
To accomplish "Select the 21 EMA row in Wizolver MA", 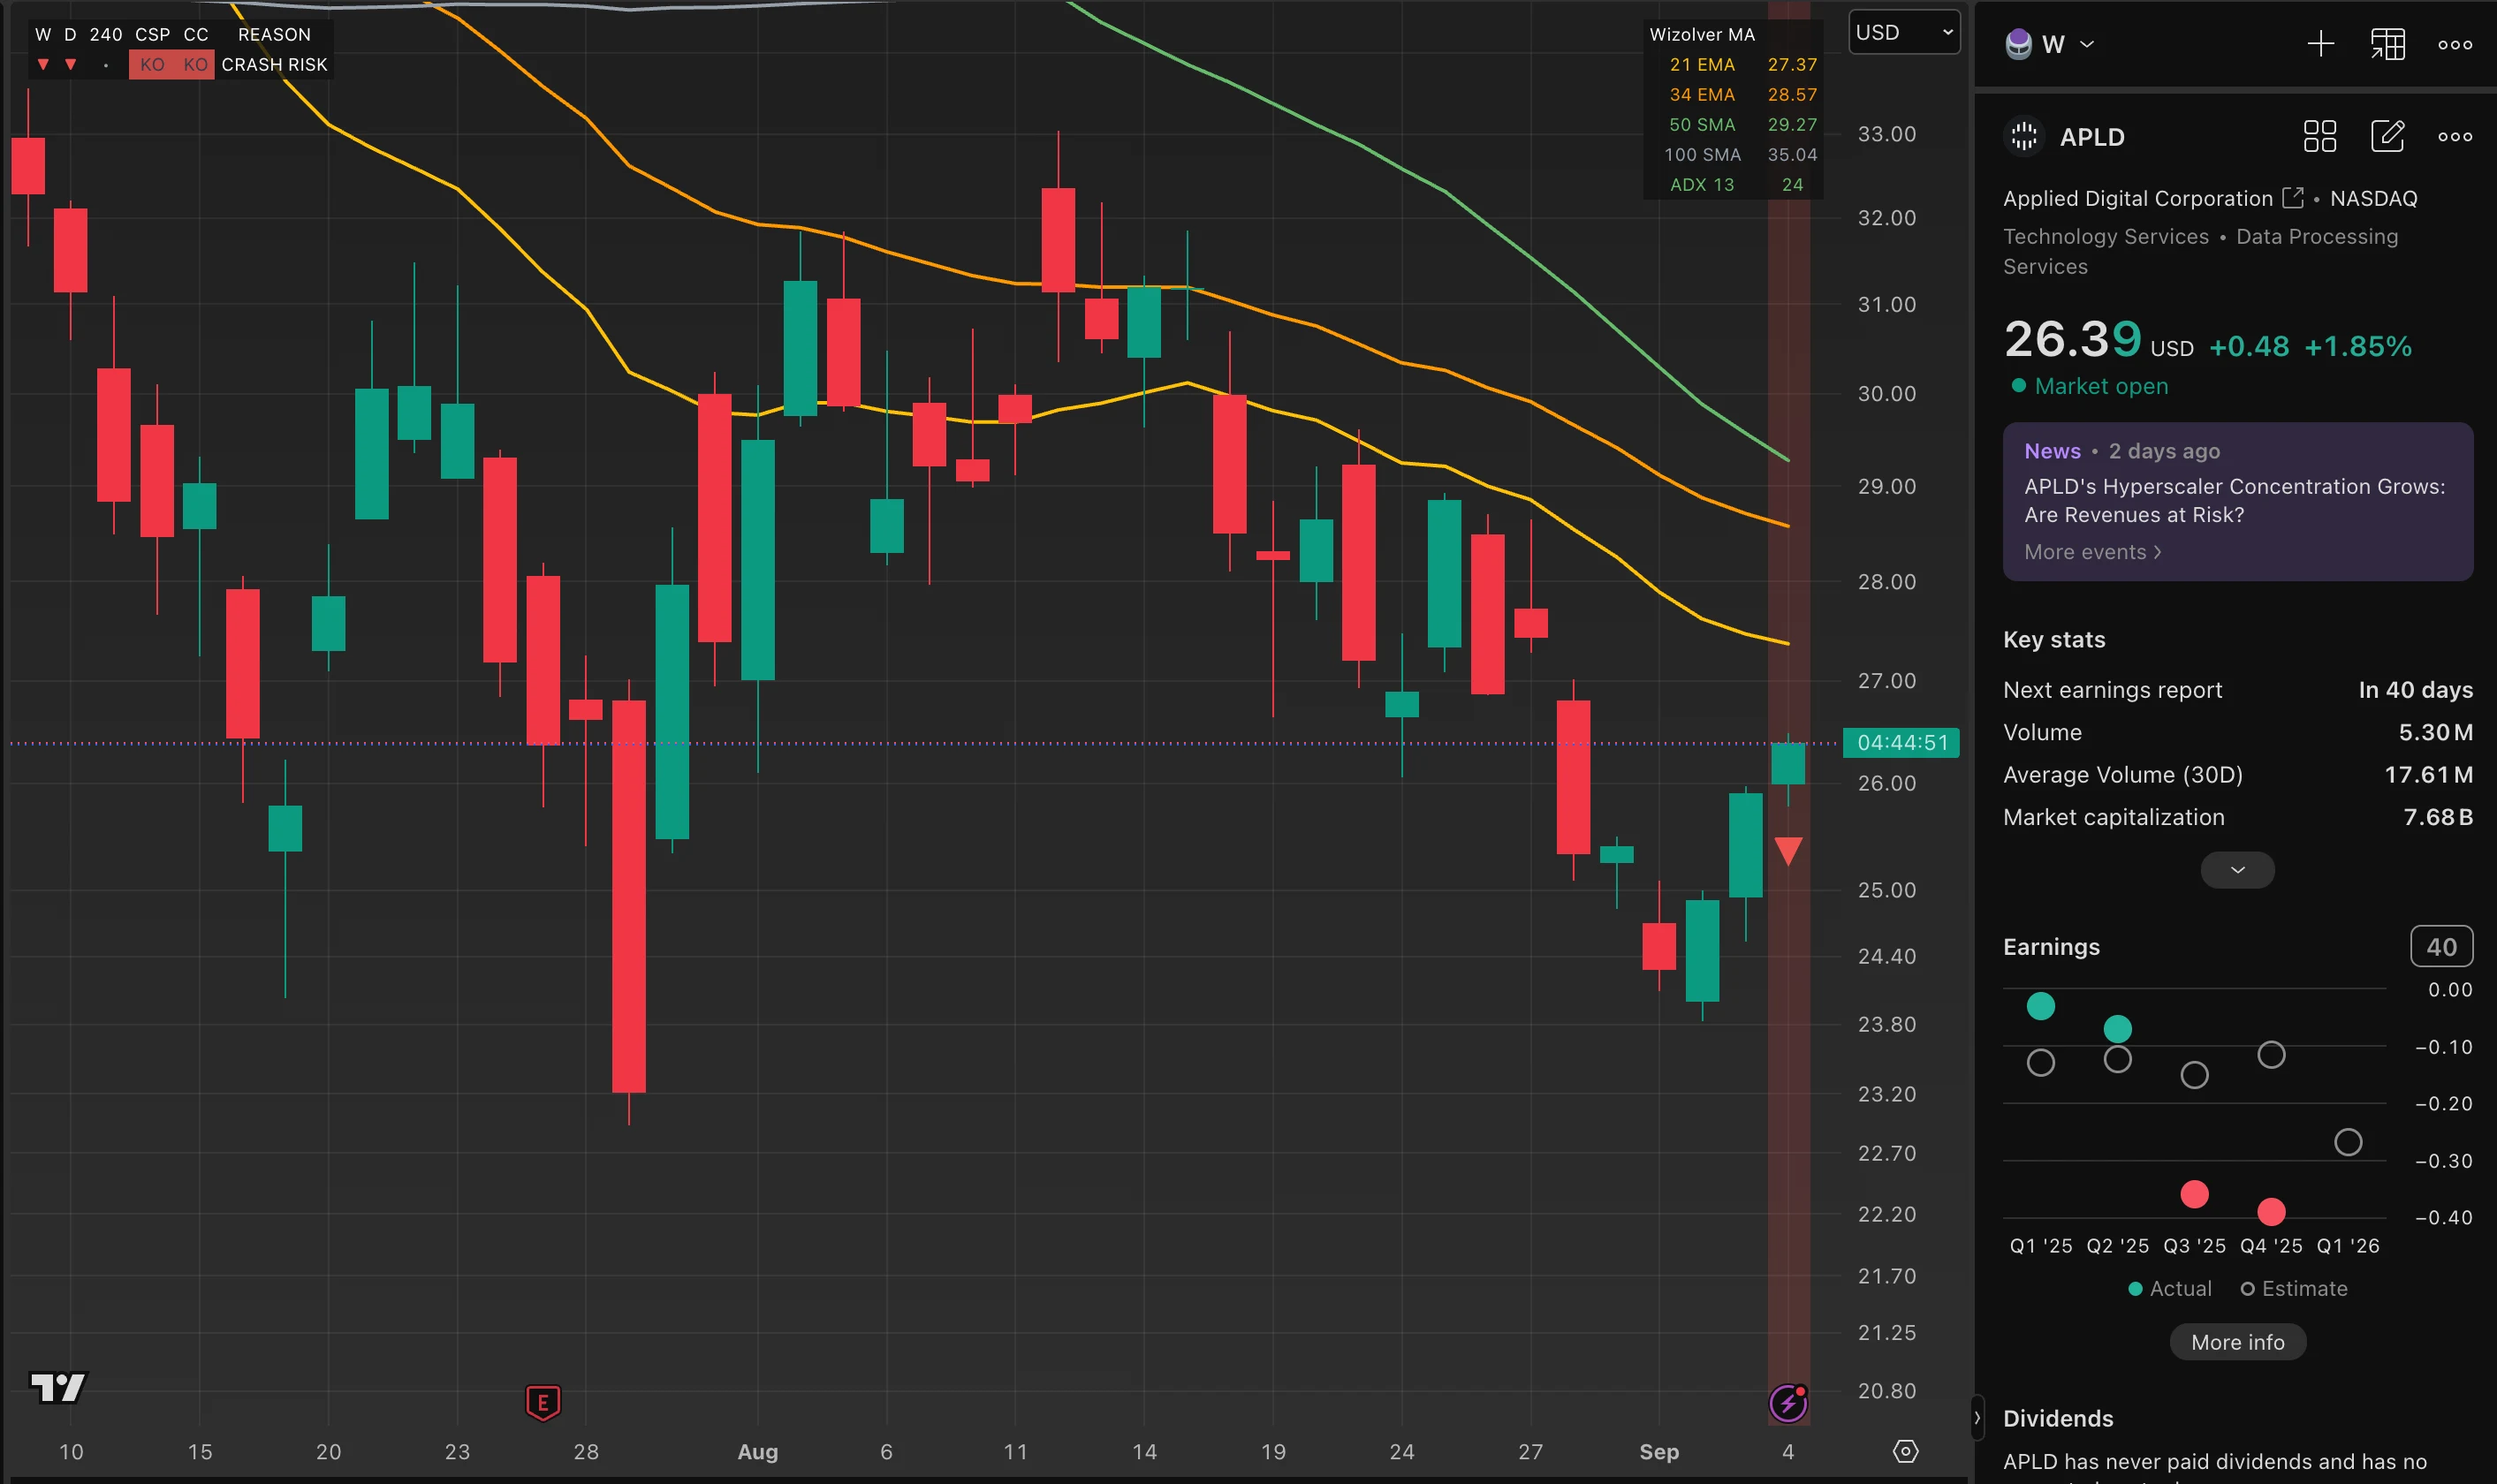I will (1733, 64).
